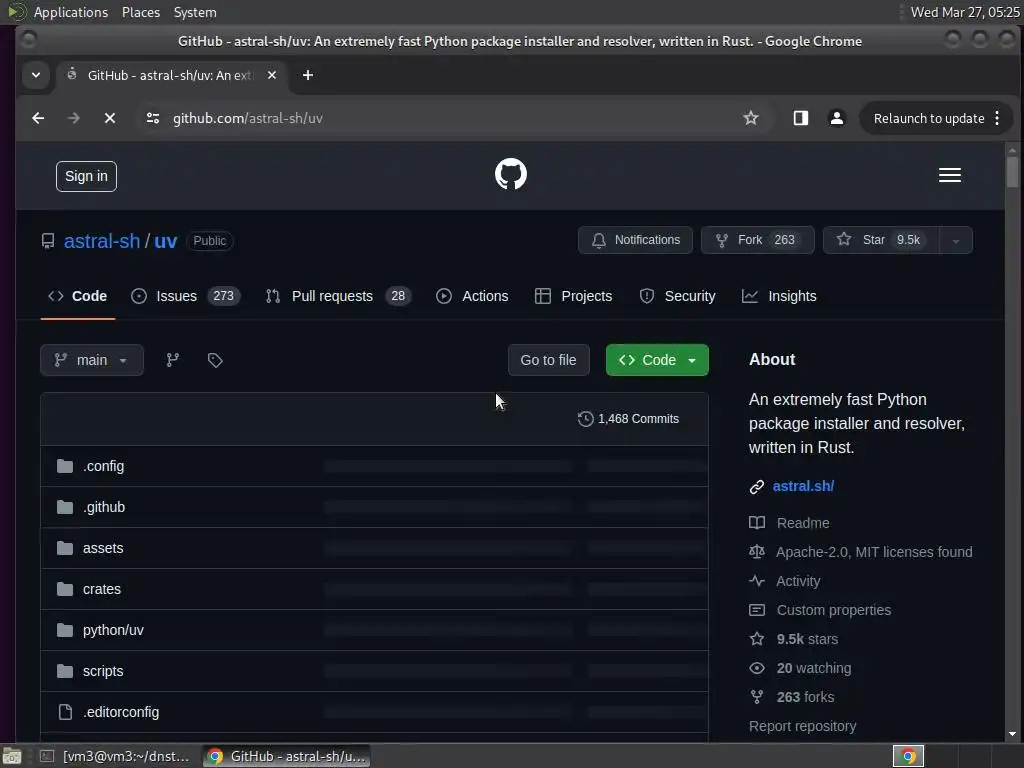
Task: Open the Places menu
Action: click(140, 12)
